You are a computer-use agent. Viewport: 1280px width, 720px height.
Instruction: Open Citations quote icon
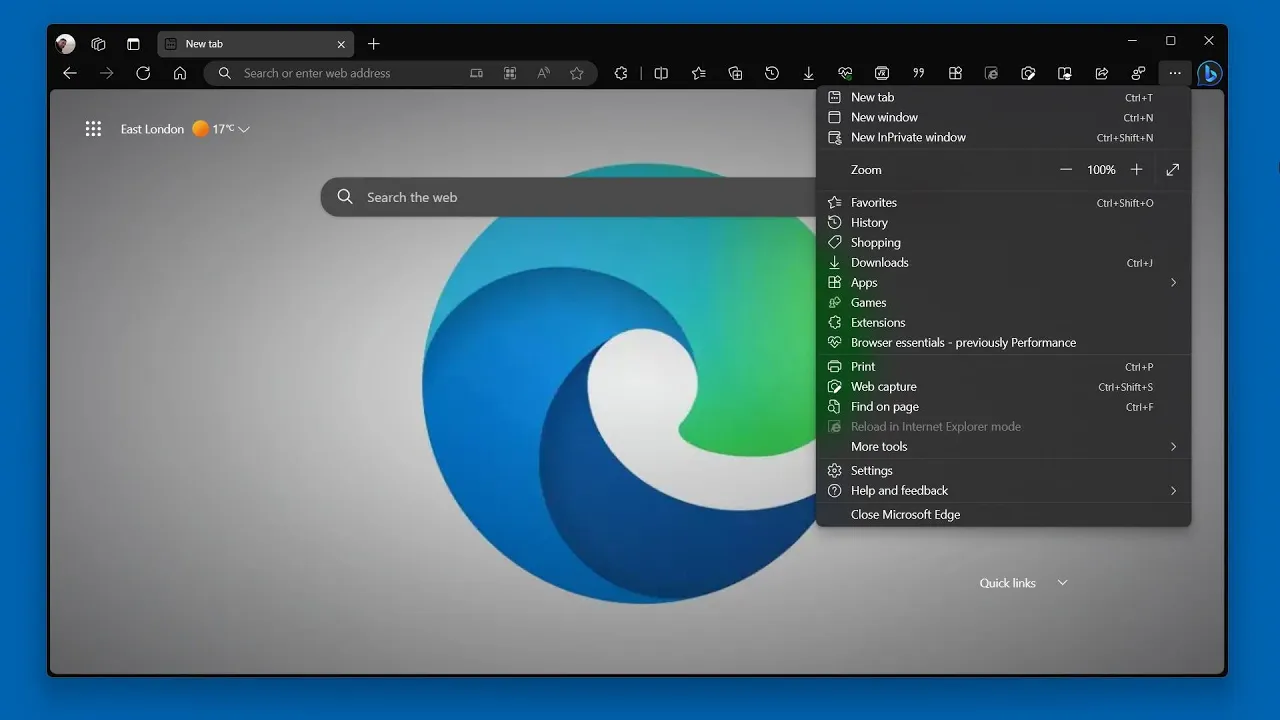pyautogui.click(x=918, y=73)
